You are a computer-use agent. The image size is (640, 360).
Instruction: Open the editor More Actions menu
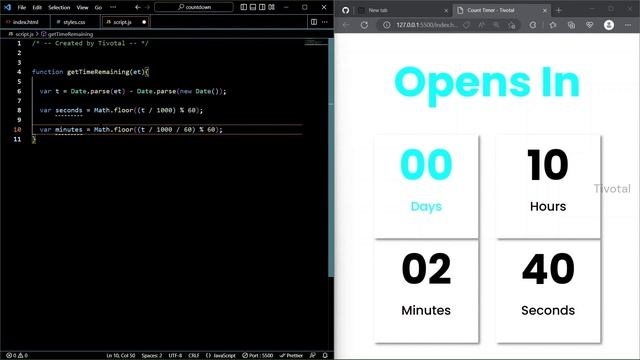[325, 22]
